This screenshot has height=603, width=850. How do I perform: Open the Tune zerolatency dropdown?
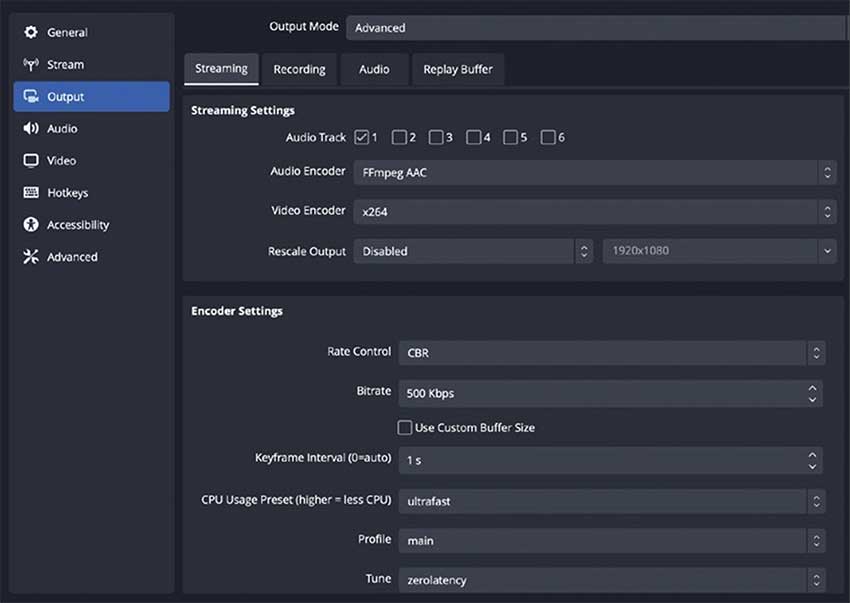pos(610,579)
